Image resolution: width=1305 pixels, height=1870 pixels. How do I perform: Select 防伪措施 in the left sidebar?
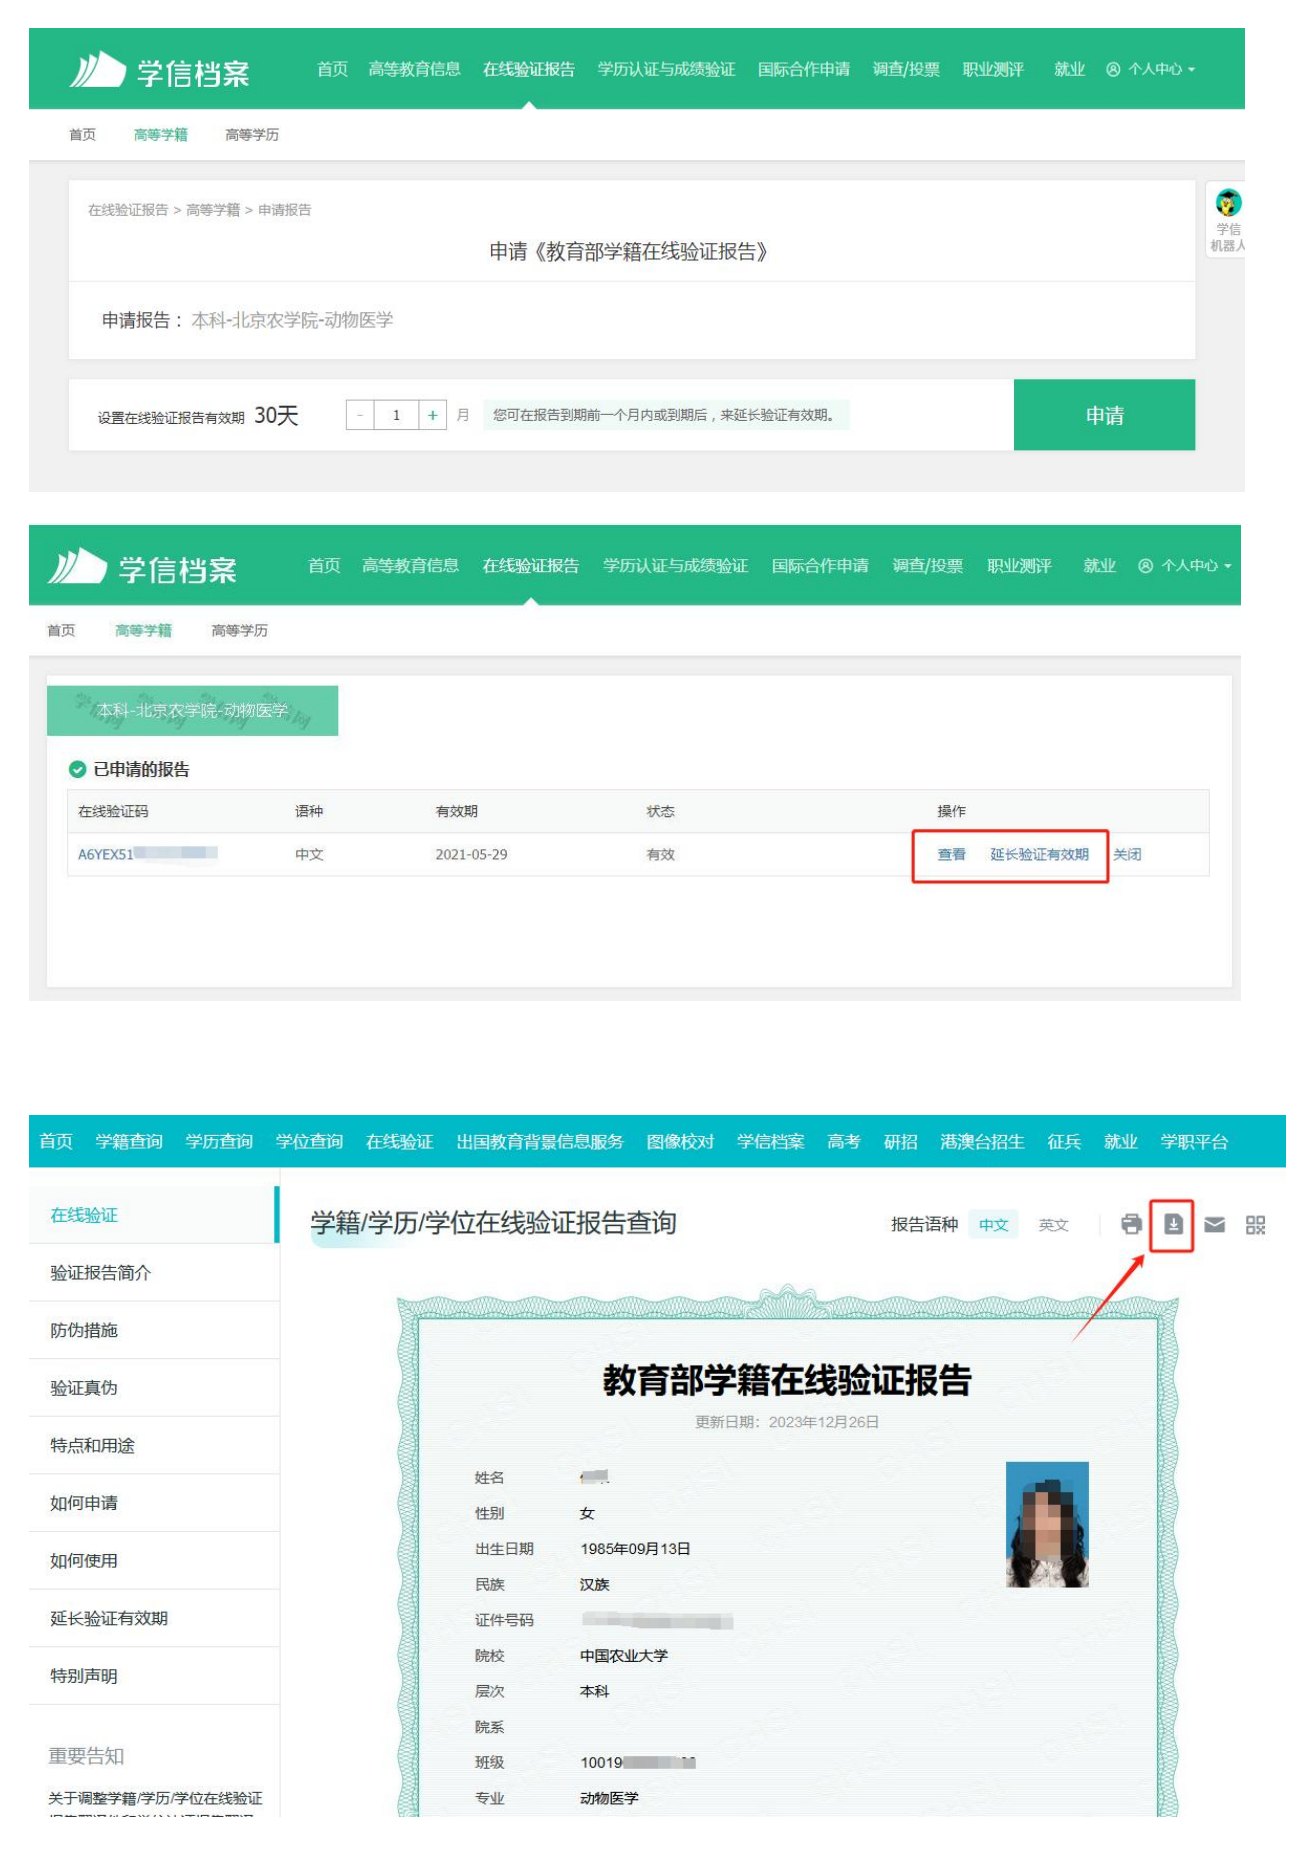click(x=154, y=1330)
